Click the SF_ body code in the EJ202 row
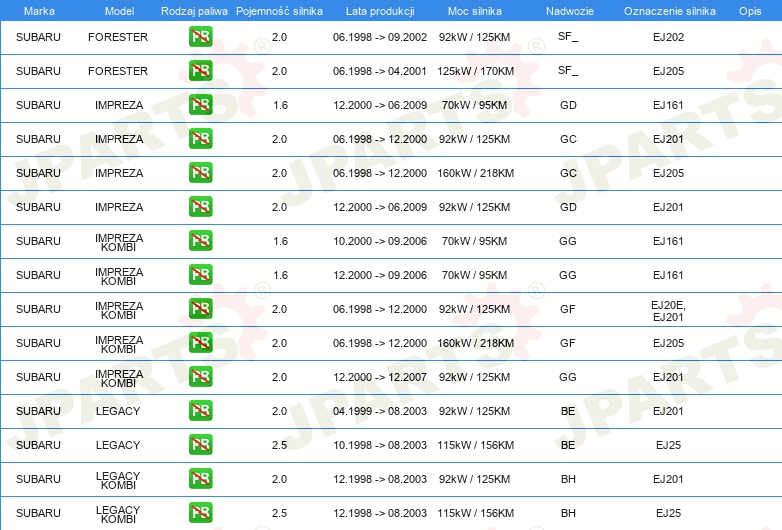This screenshot has width=782, height=530. coord(568,36)
